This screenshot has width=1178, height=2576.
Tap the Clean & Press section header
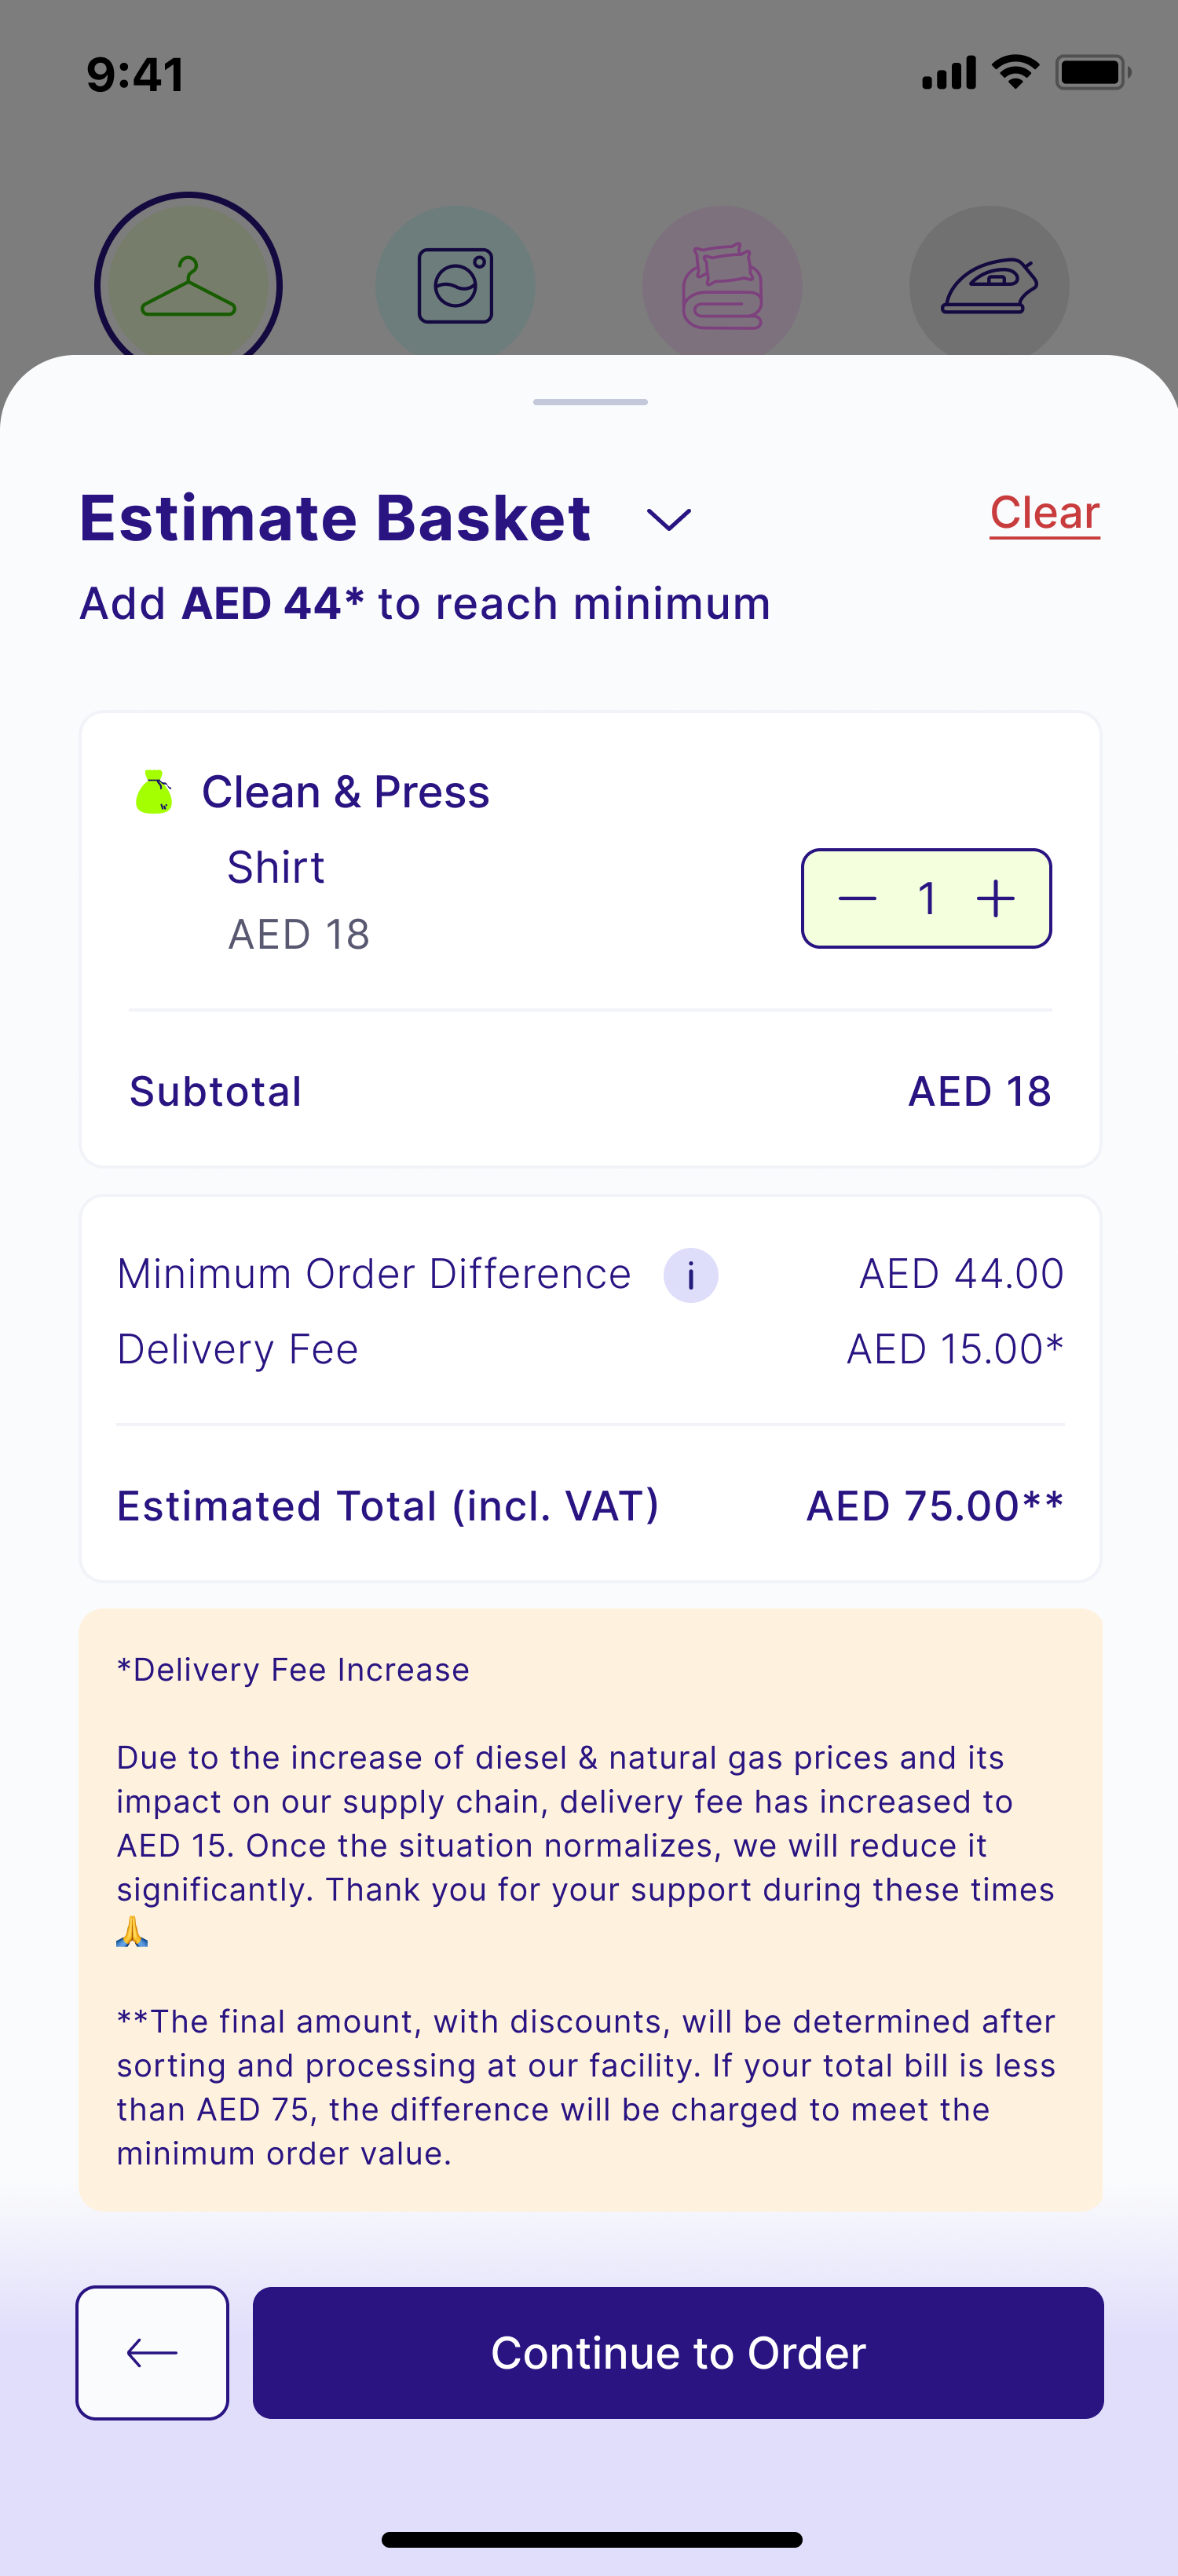[345, 792]
